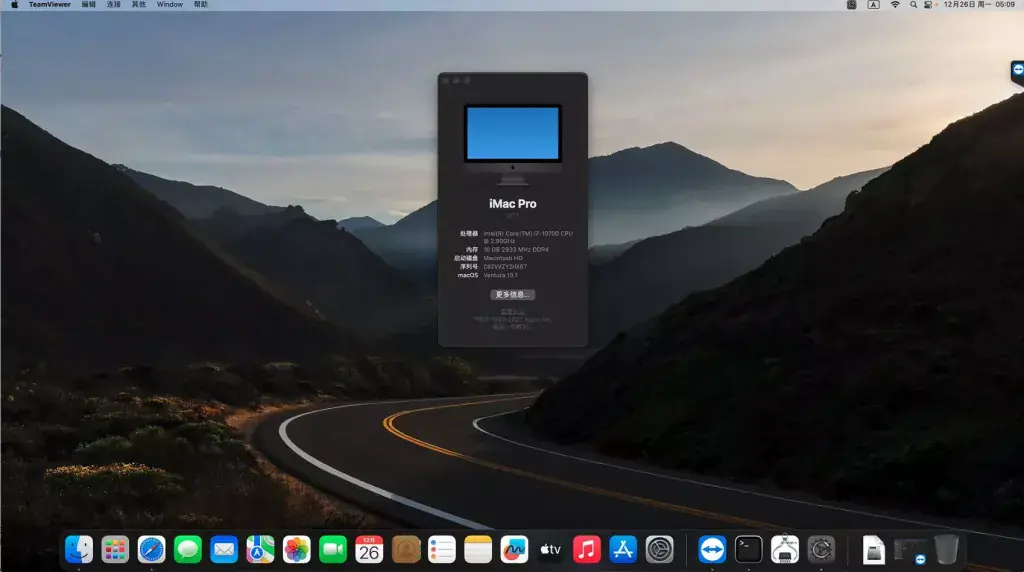Open Apple TV in the dock
This screenshot has width=1024, height=572.
(x=551, y=549)
